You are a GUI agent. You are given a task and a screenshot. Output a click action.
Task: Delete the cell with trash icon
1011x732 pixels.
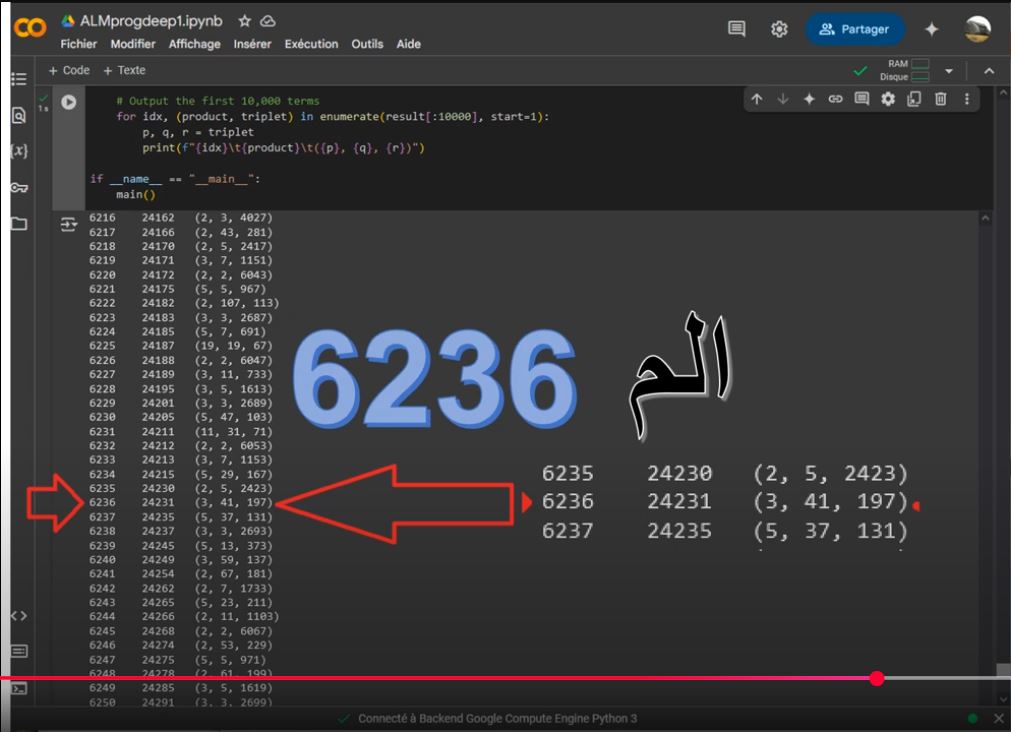click(941, 99)
